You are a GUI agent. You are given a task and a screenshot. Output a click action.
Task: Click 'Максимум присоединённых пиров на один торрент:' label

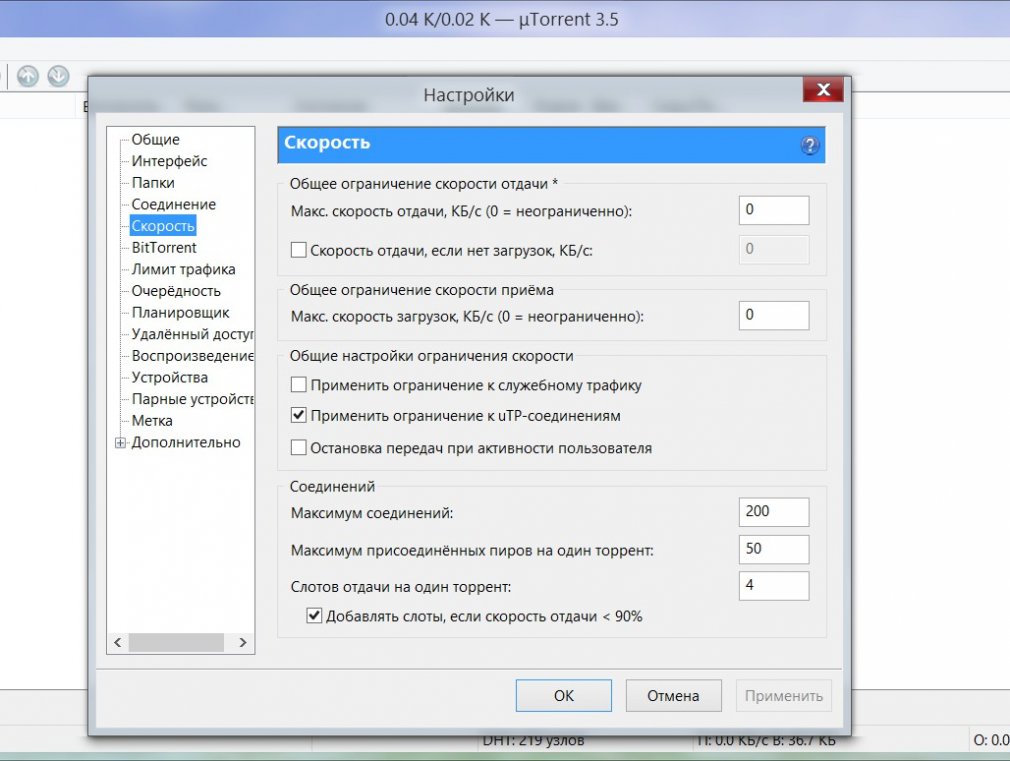[472, 551]
